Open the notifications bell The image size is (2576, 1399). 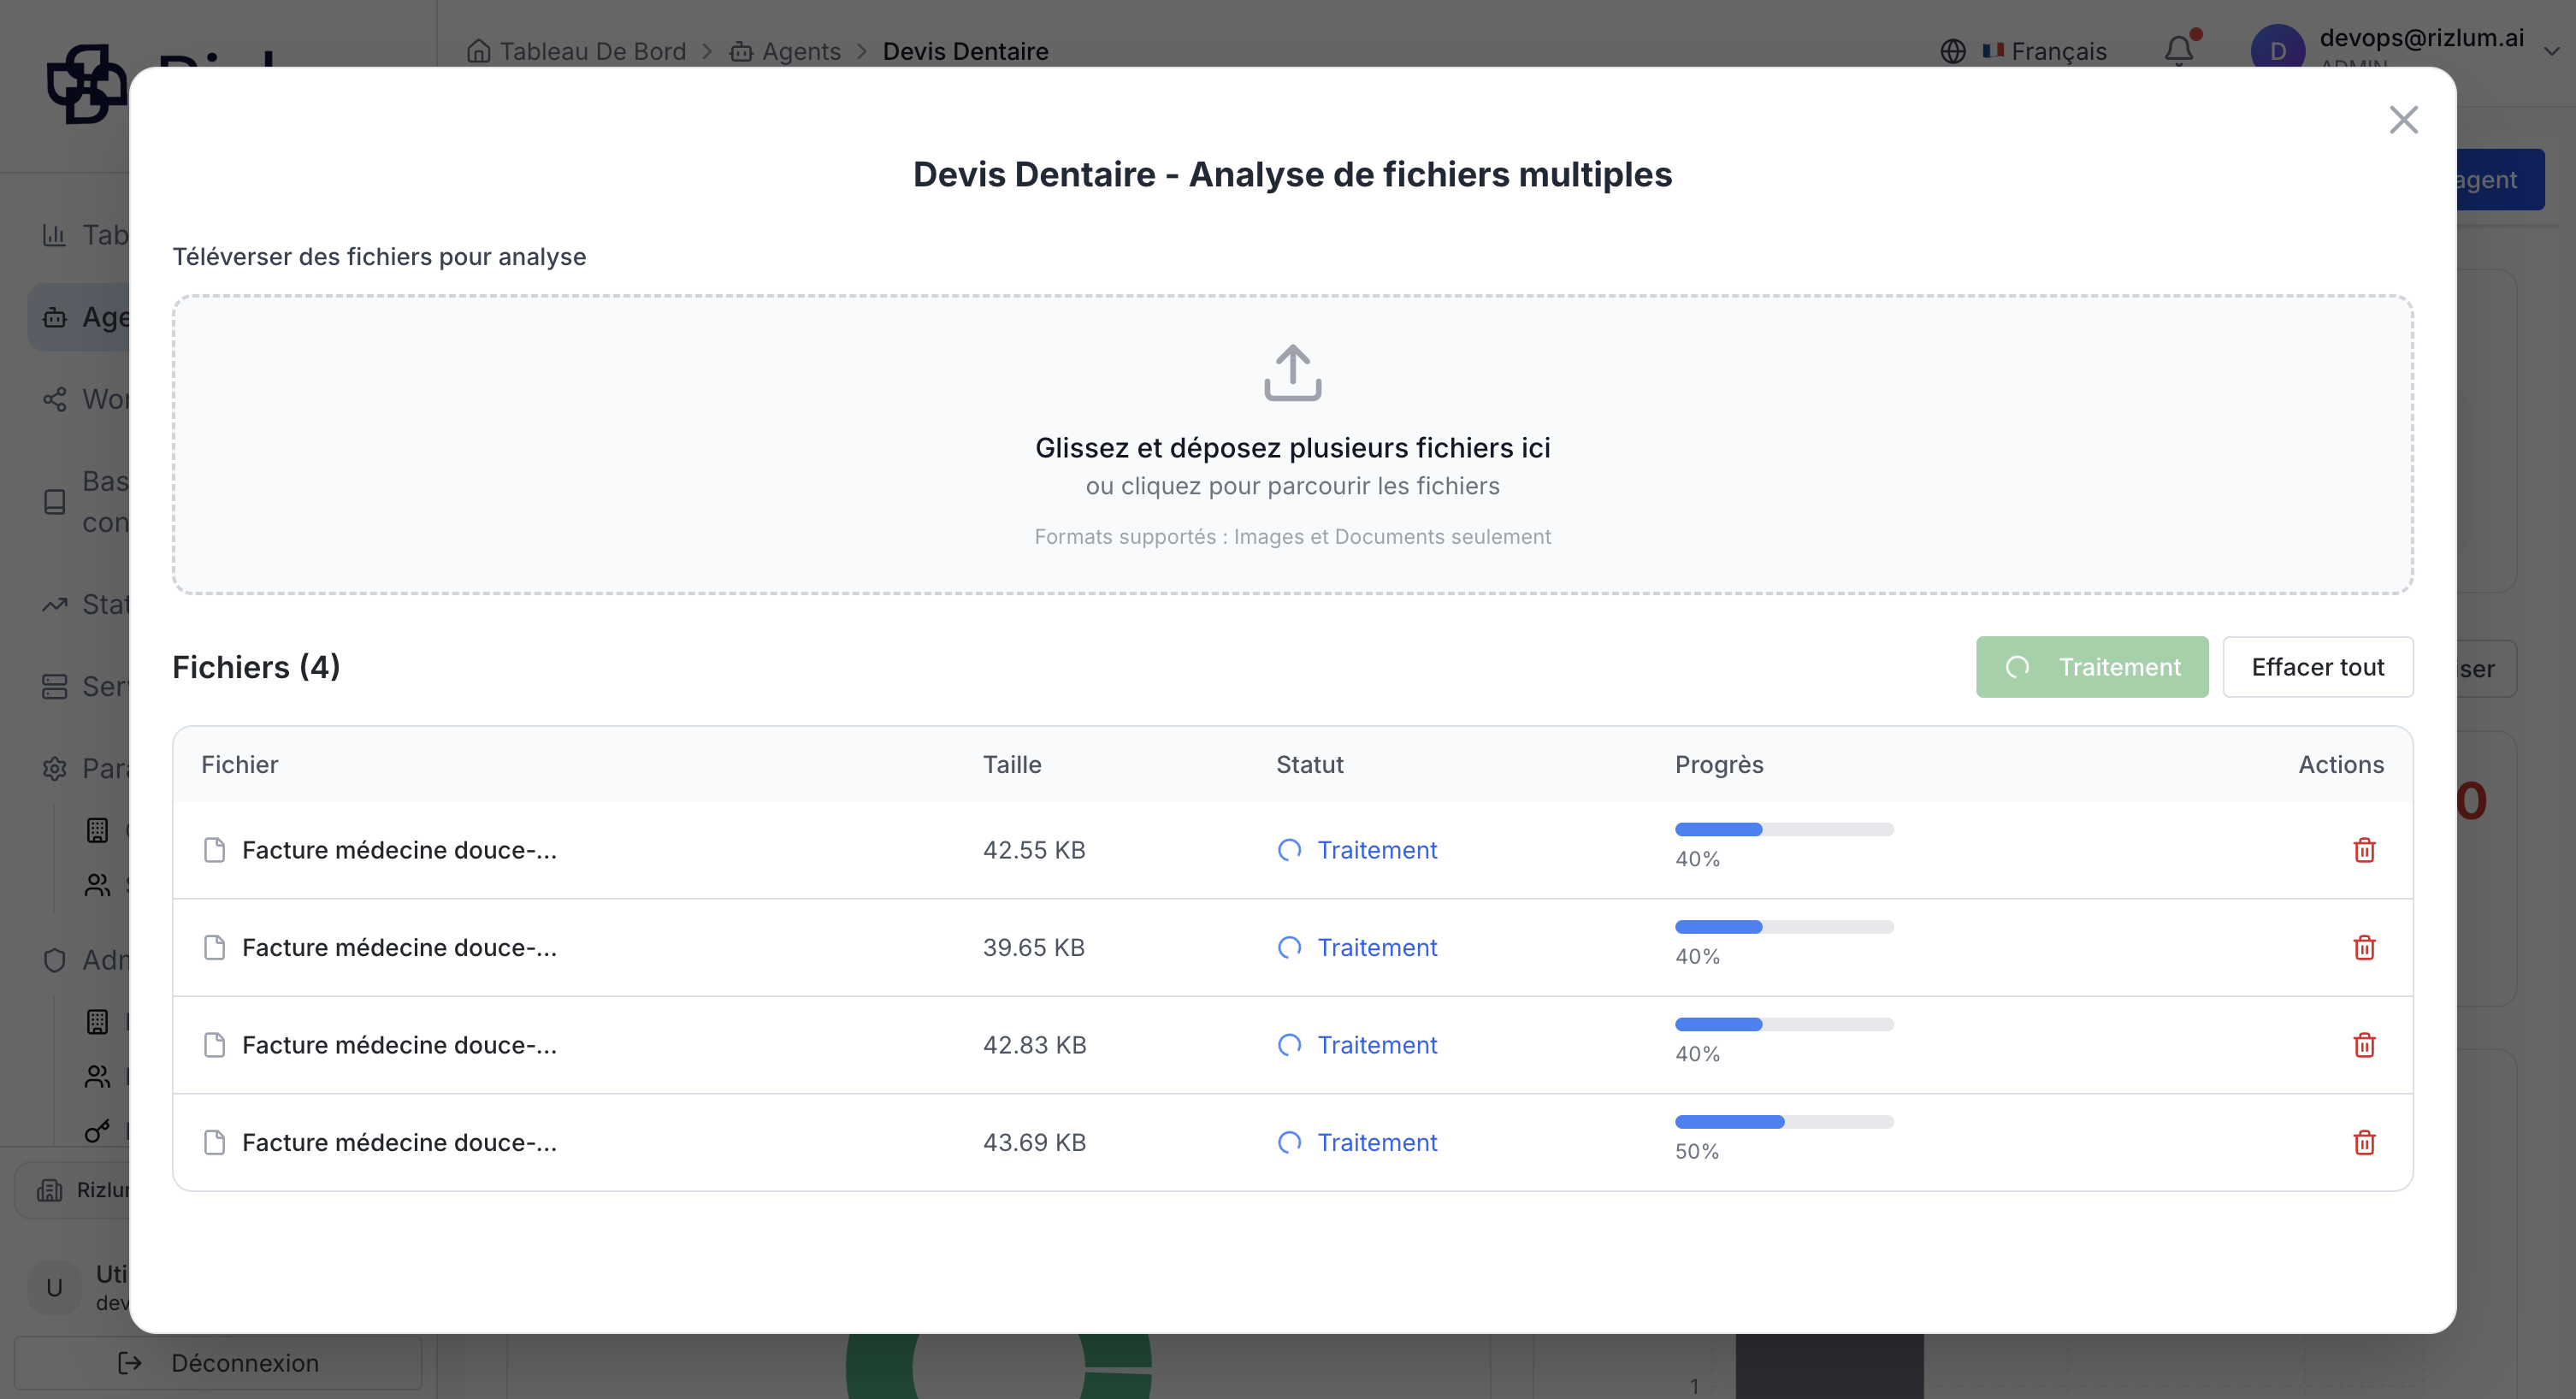coord(2179,50)
